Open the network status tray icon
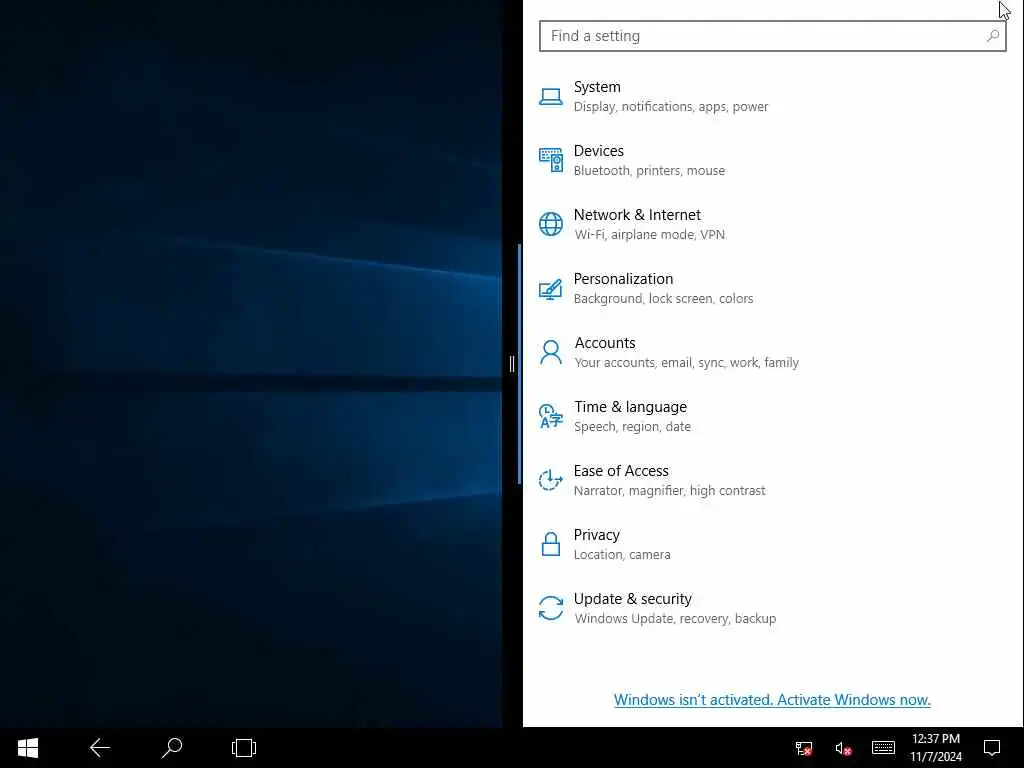The width and height of the screenshot is (1024, 768). 804,748
